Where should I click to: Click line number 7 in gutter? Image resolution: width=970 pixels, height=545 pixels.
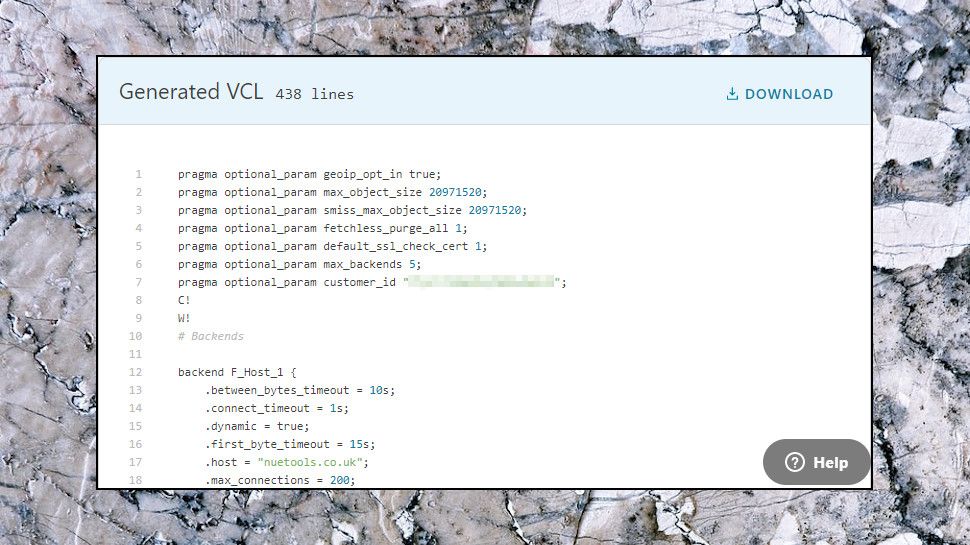coord(138,282)
